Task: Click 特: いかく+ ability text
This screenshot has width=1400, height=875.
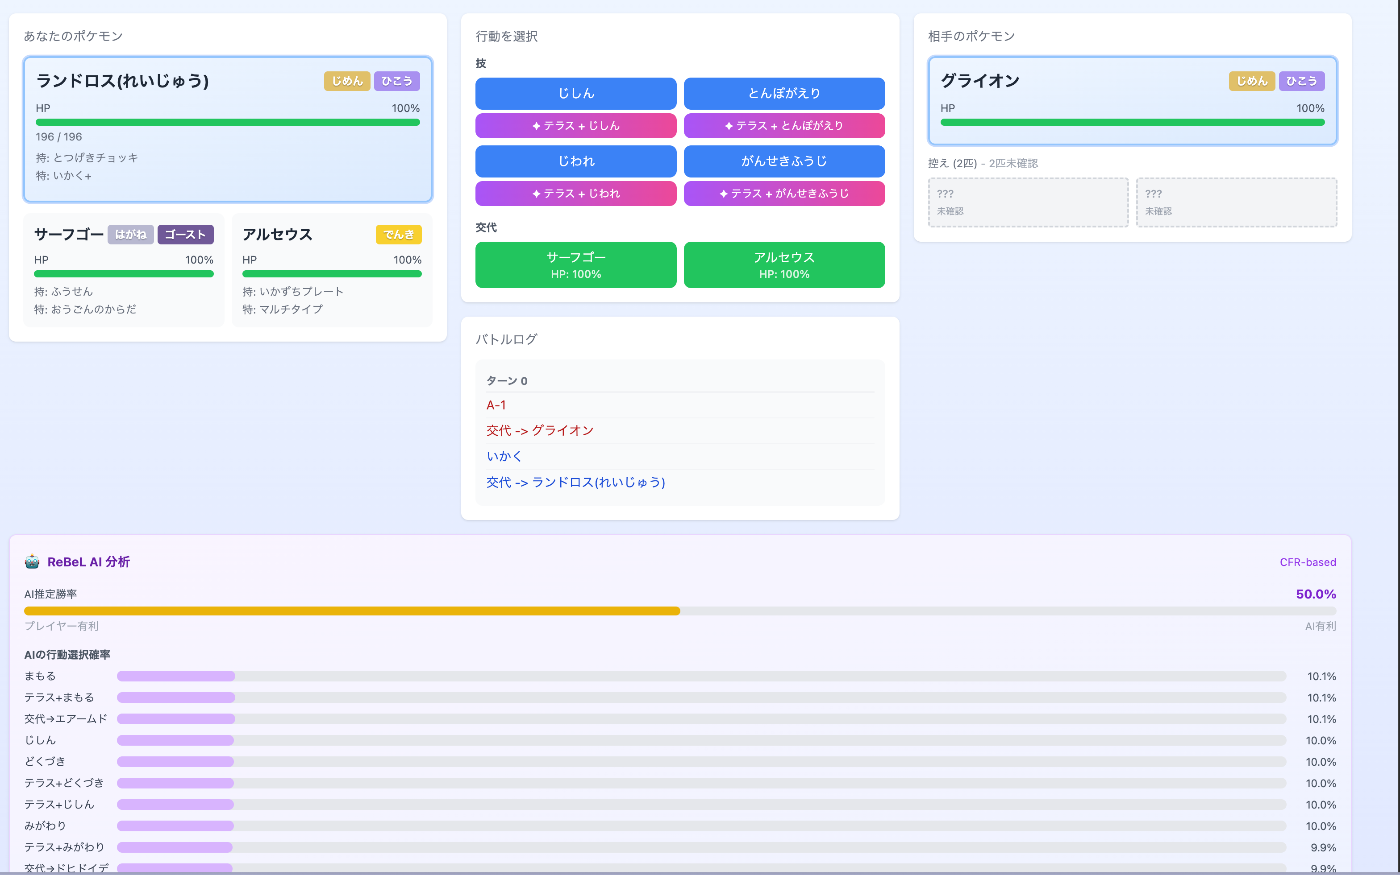Action: coord(64,176)
